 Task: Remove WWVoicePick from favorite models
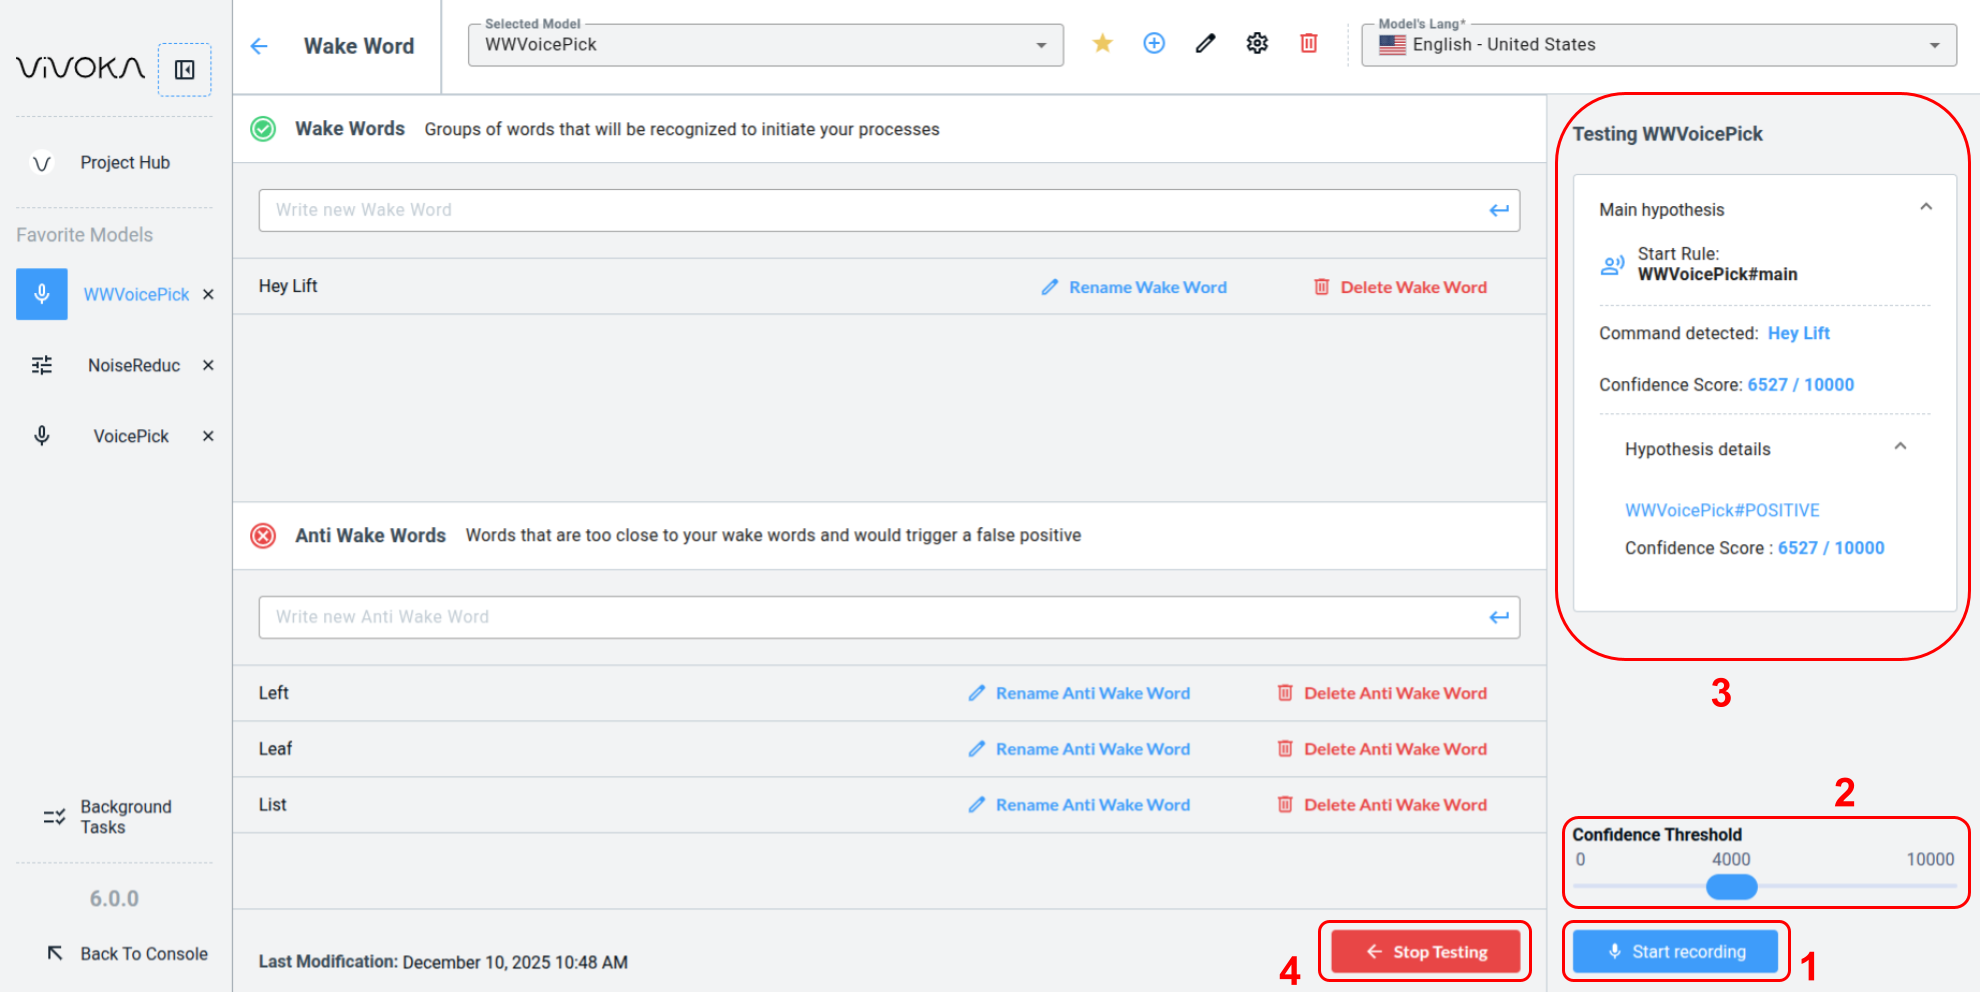[208, 294]
